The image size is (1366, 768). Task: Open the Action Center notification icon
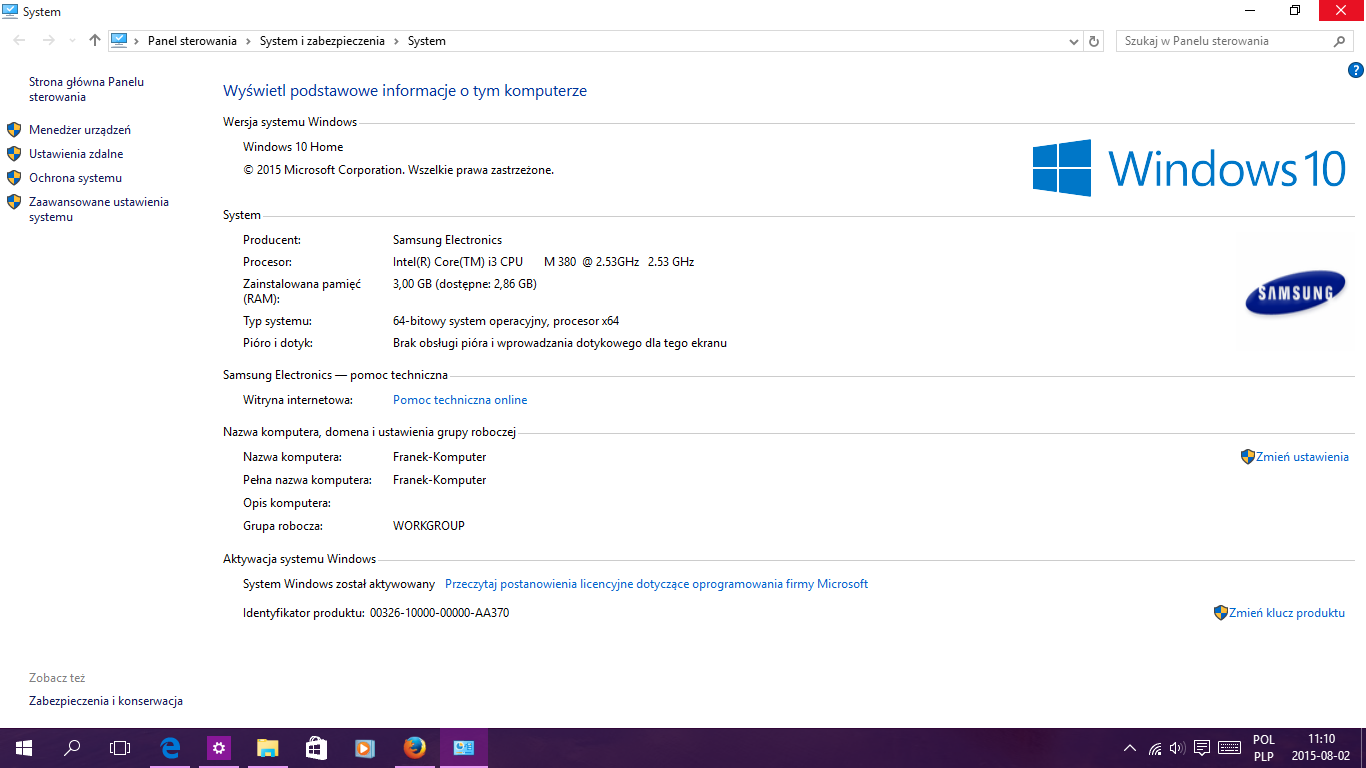pyautogui.click(x=1202, y=748)
